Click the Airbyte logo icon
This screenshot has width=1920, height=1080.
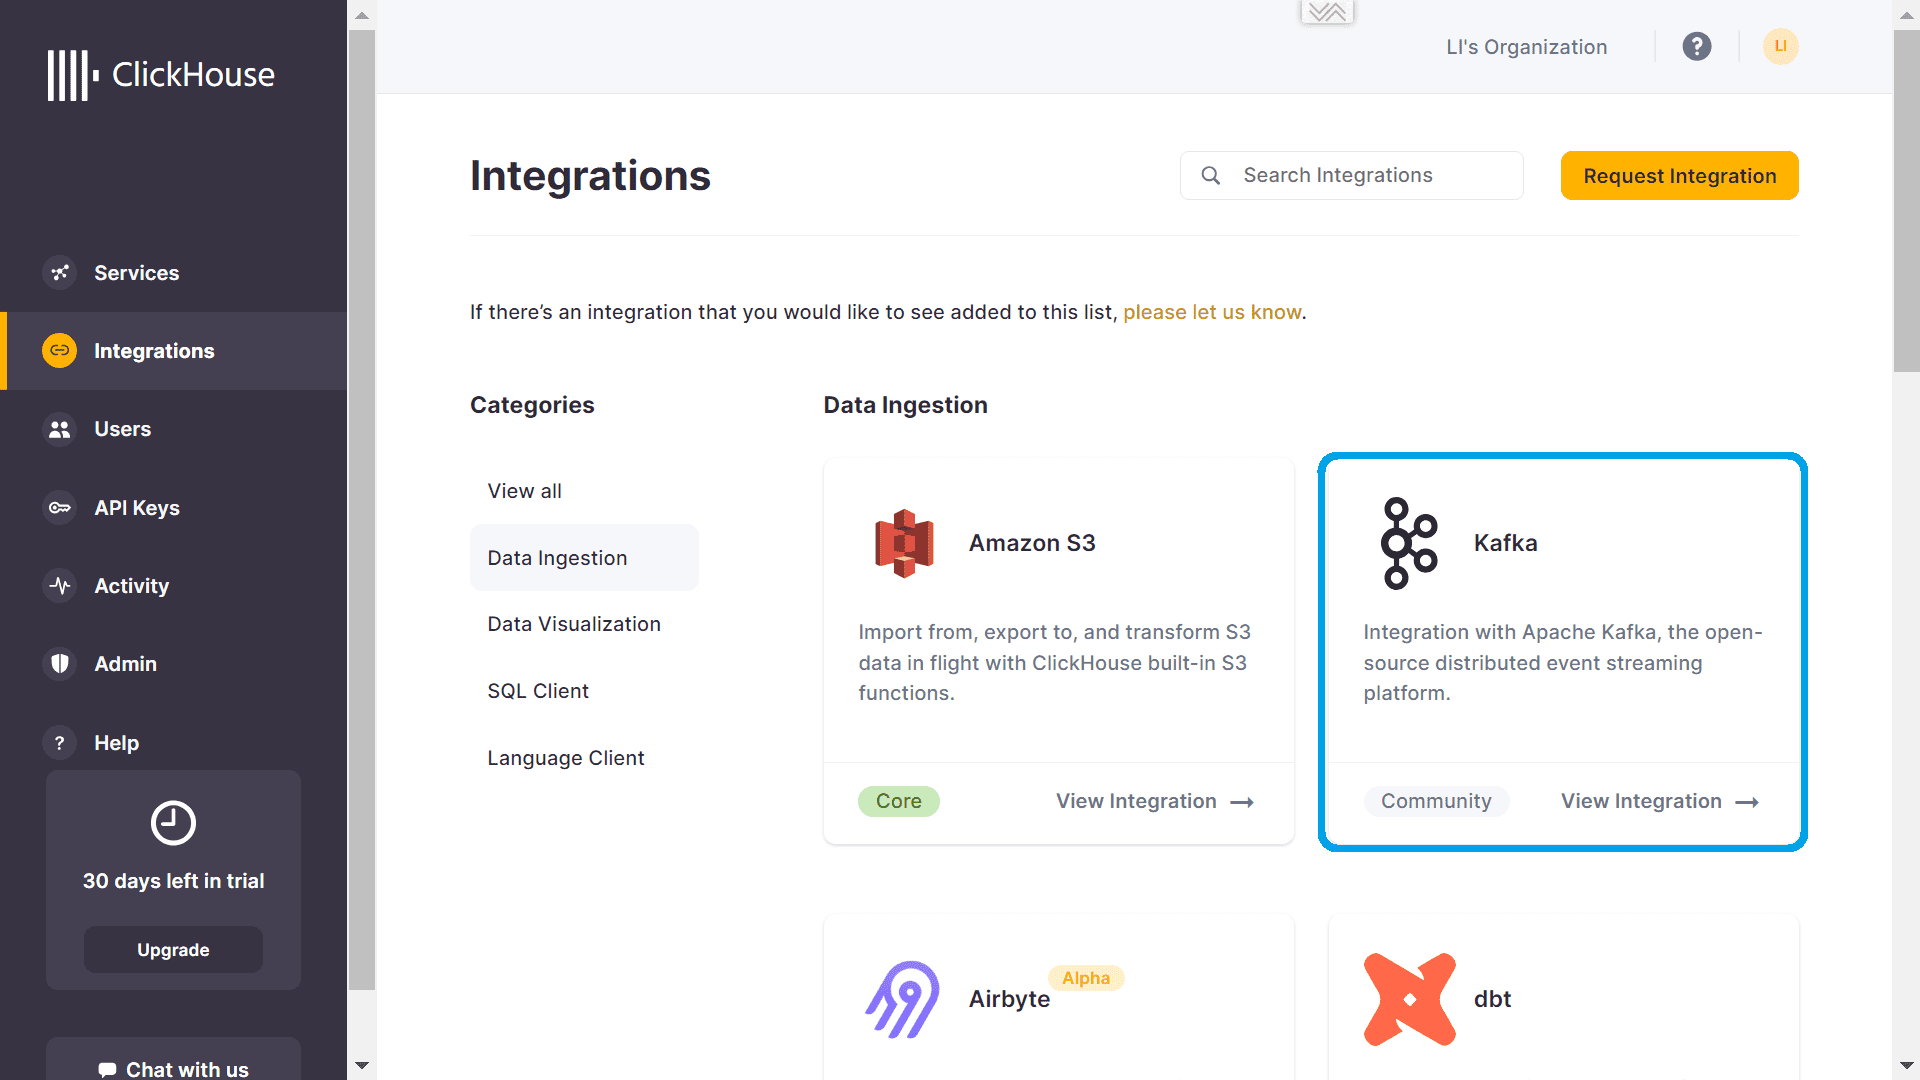[x=903, y=999]
